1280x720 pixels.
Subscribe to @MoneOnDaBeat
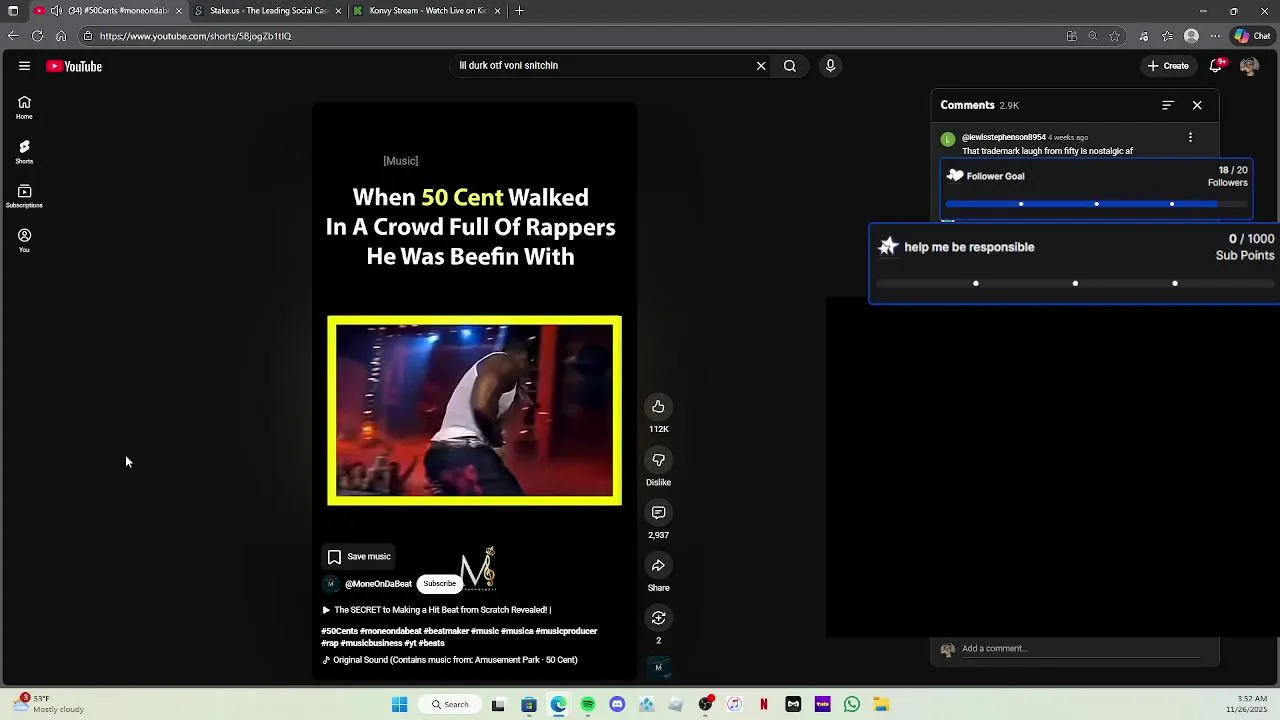pyautogui.click(x=439, y=584)
